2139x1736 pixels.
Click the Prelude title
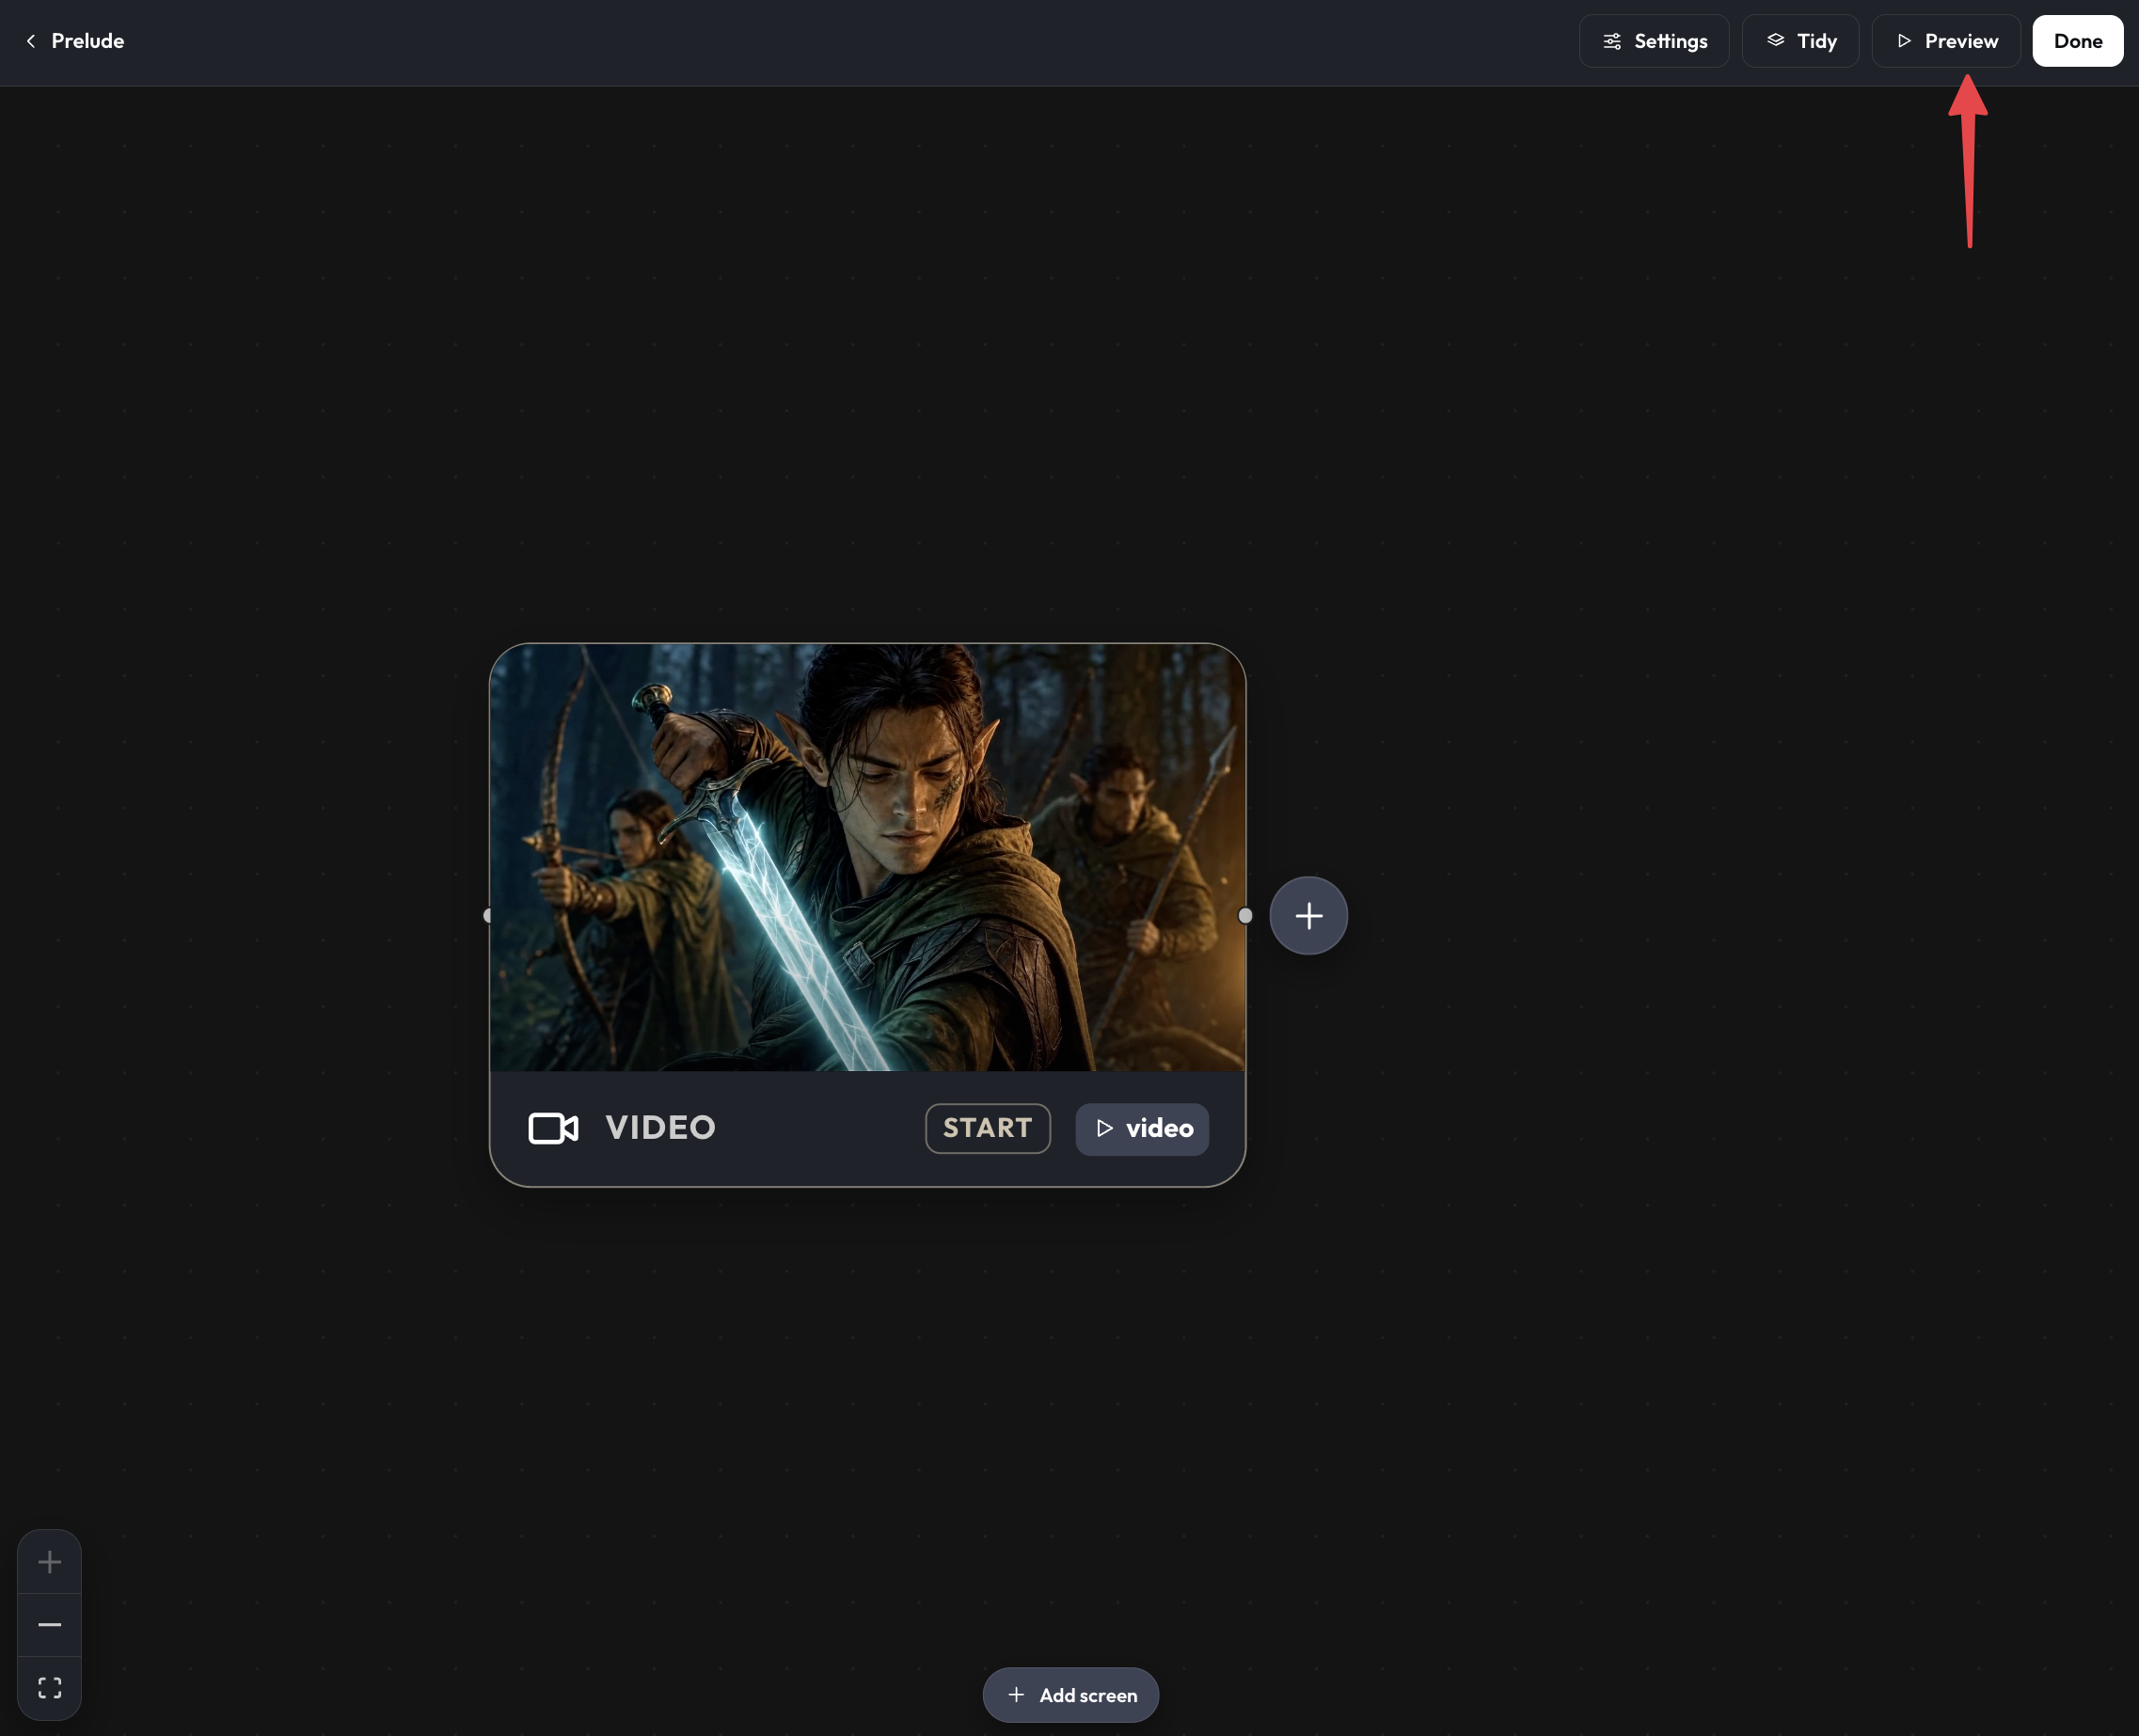88,41
